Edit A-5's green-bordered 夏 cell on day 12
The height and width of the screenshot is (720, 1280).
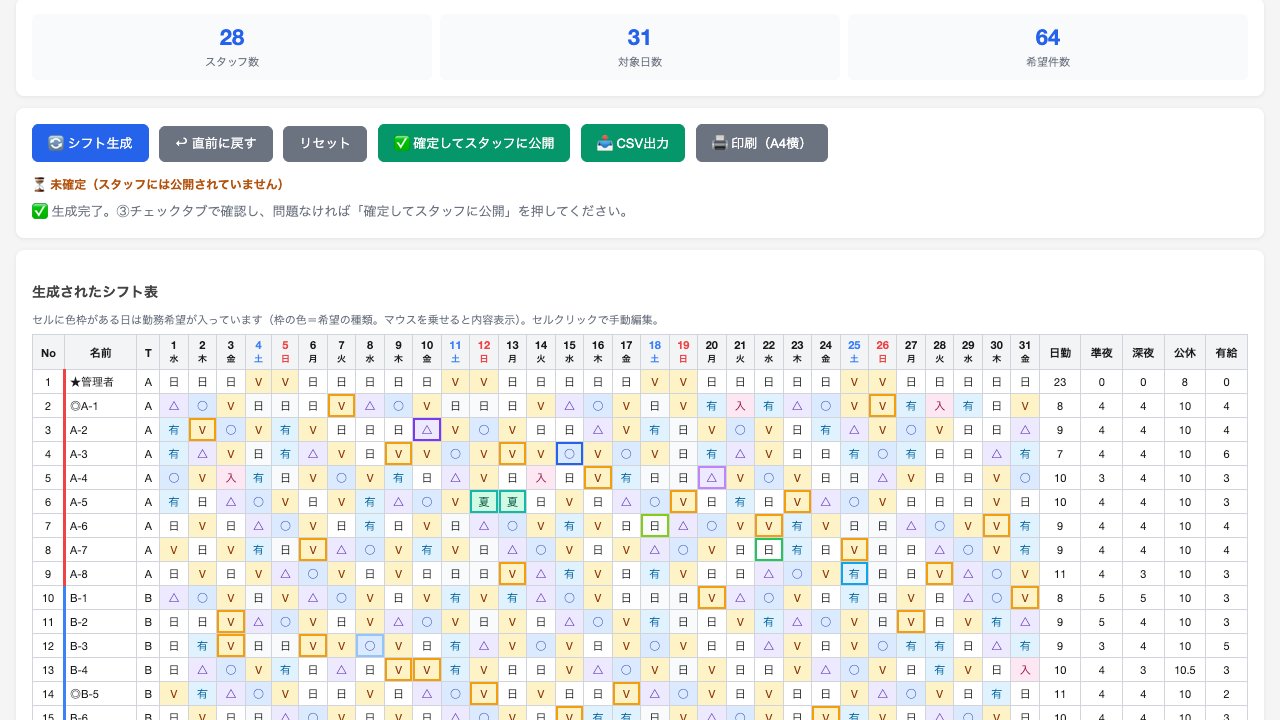[x=484, y=502]
